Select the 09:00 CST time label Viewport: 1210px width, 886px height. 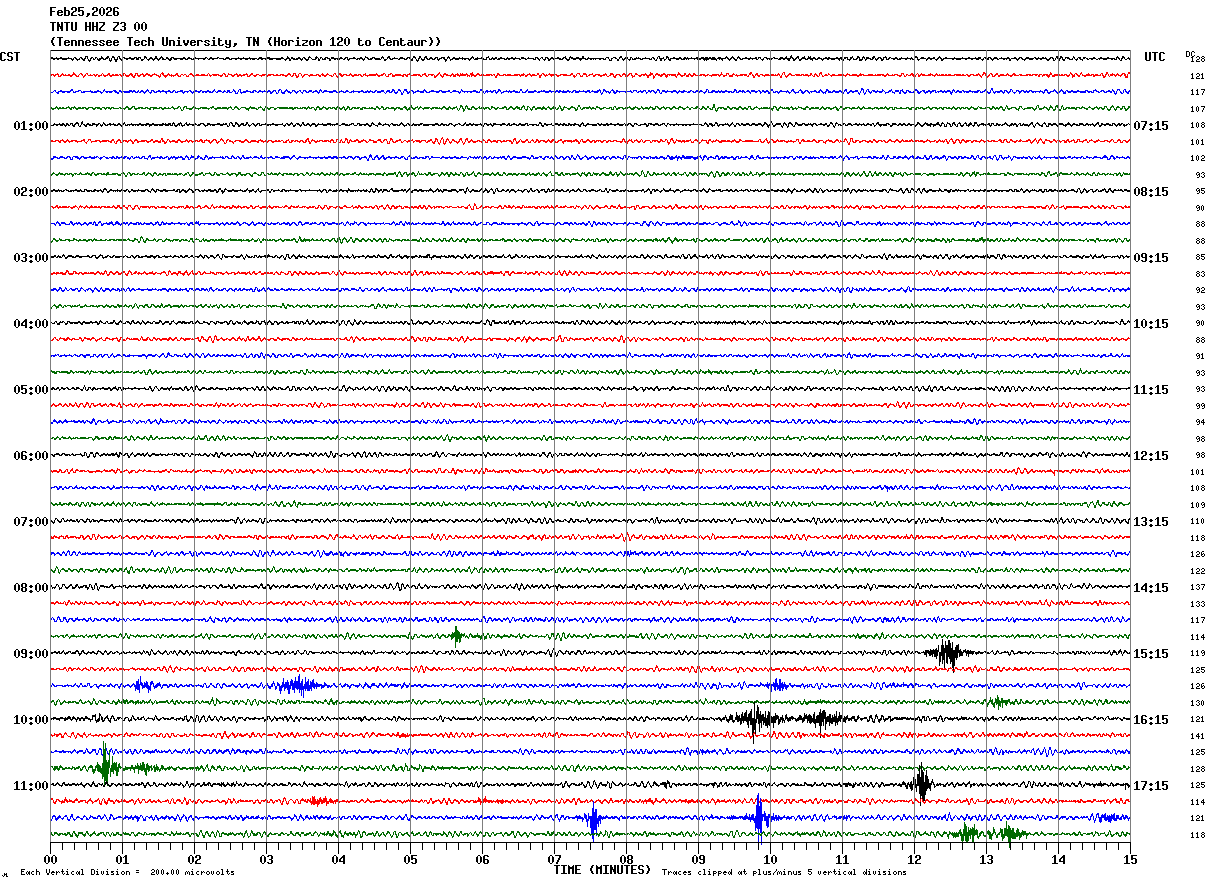pyautogui.click(x=31, y=654)
